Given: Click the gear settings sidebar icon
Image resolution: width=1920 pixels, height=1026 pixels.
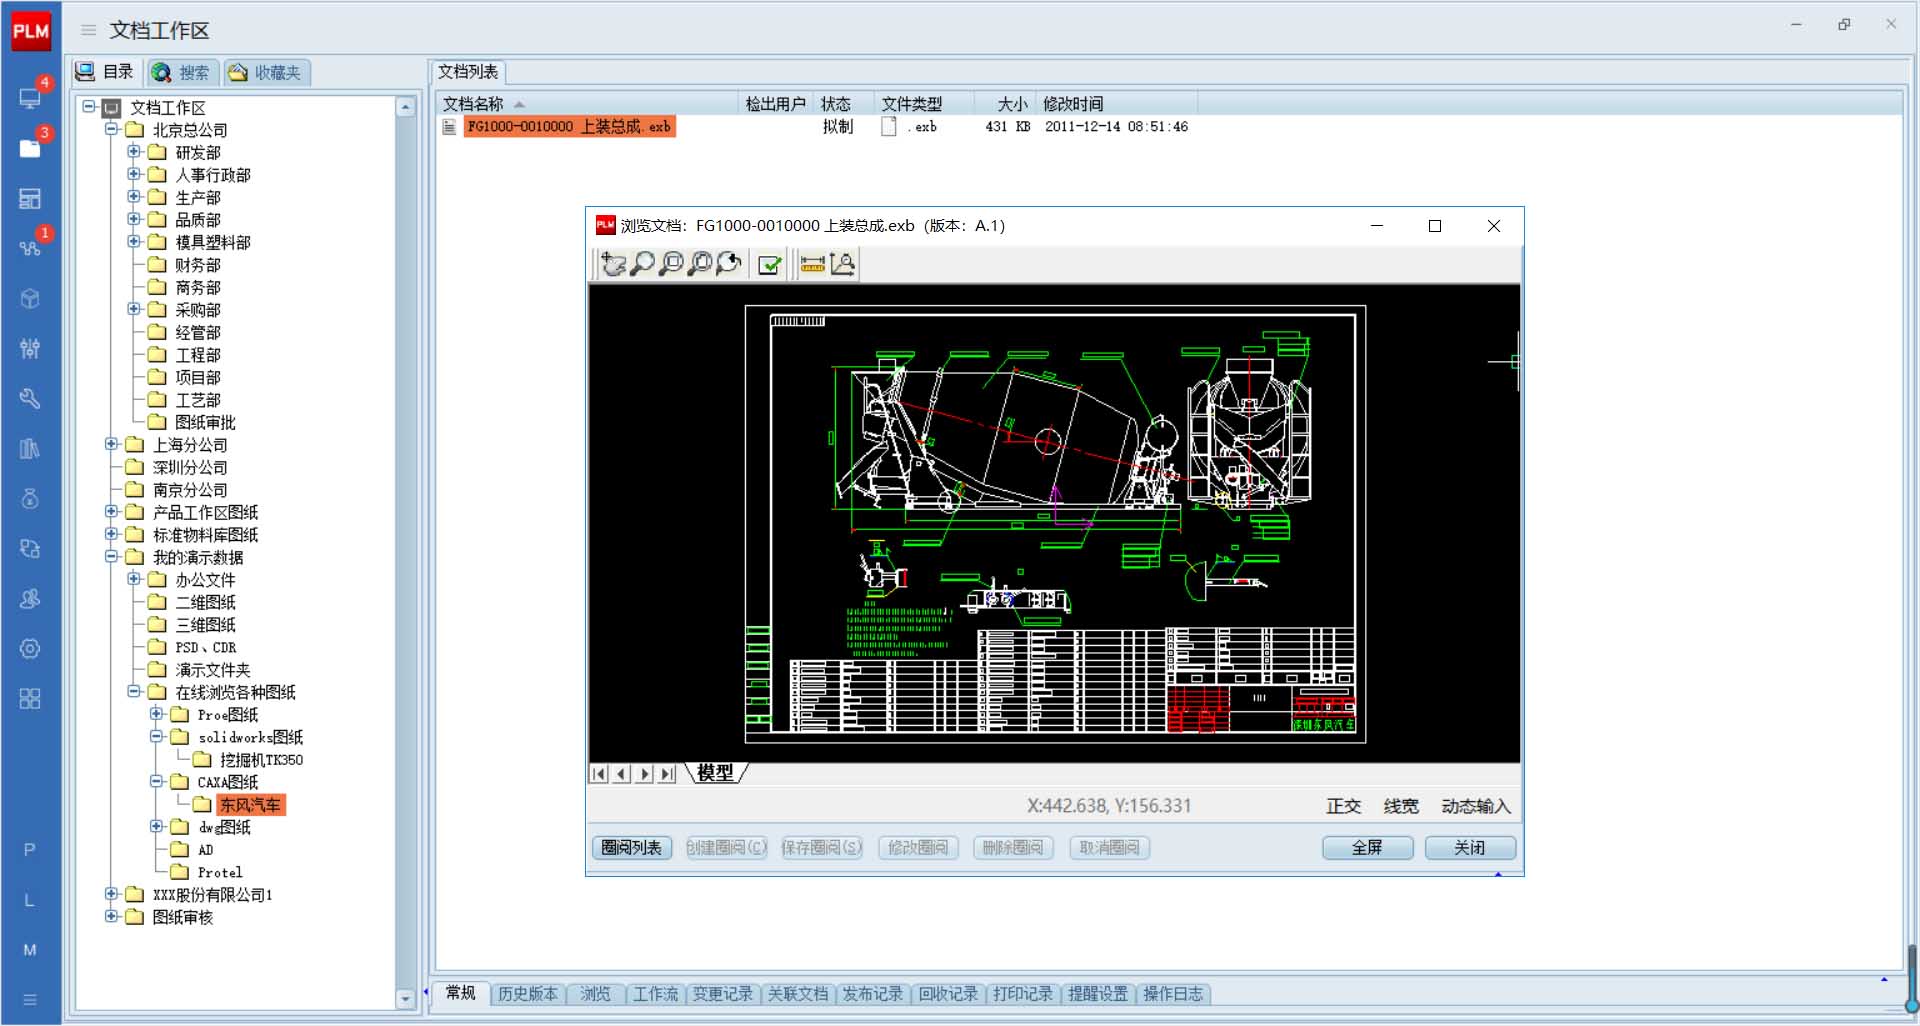Looking at the screenshot, I should pos(30,648).
